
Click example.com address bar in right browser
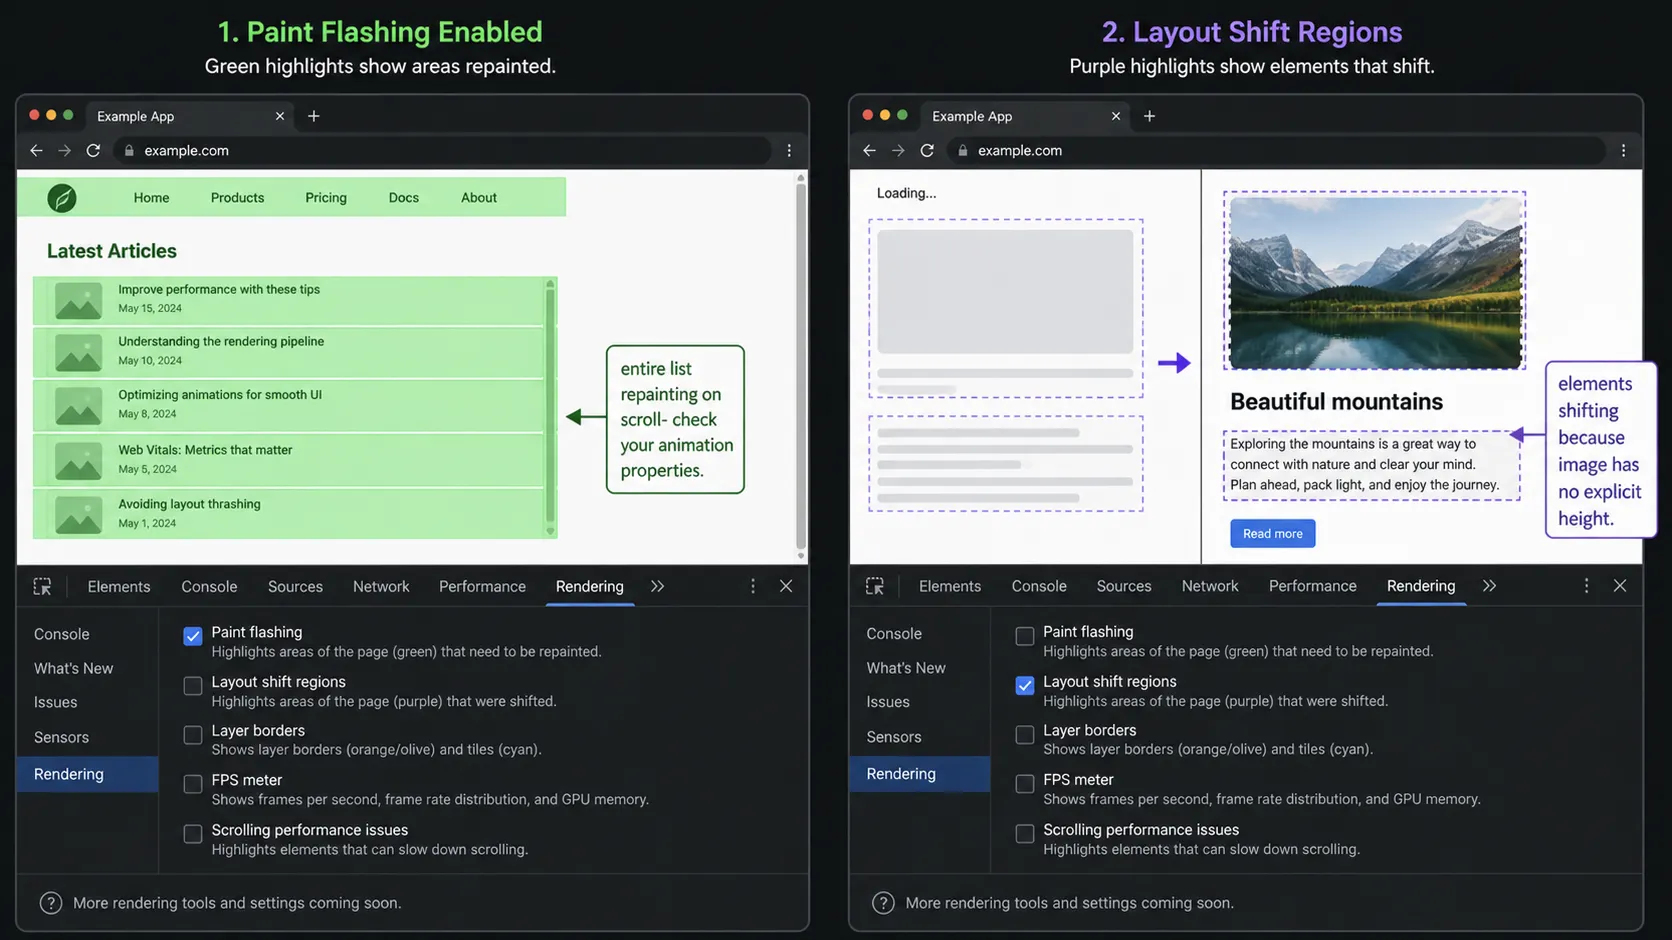[x=1276, y=150]
